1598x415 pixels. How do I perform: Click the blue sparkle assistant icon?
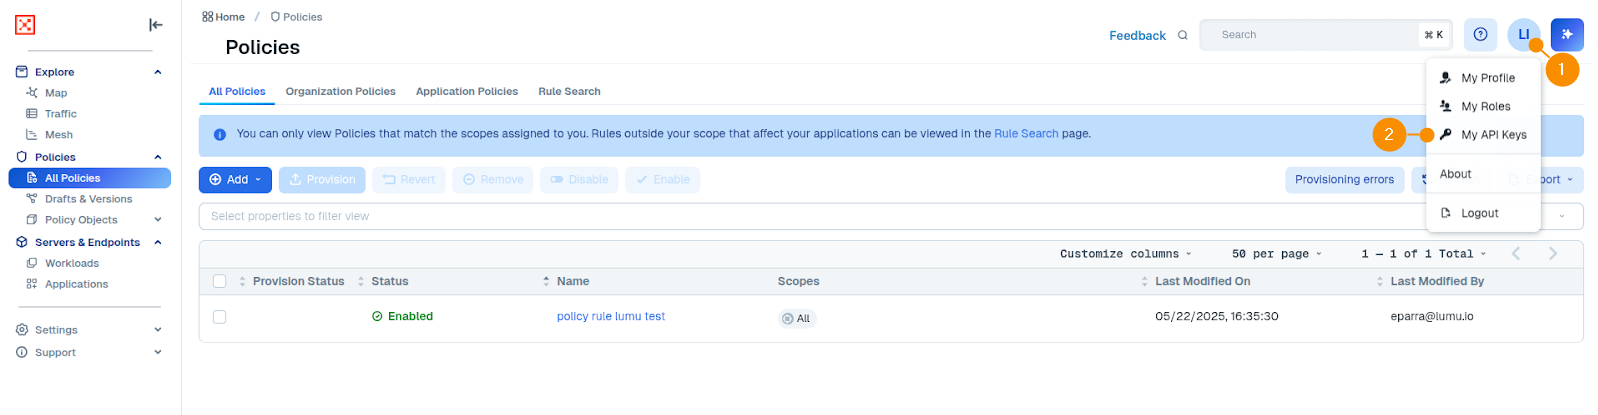pos(1567,35)
